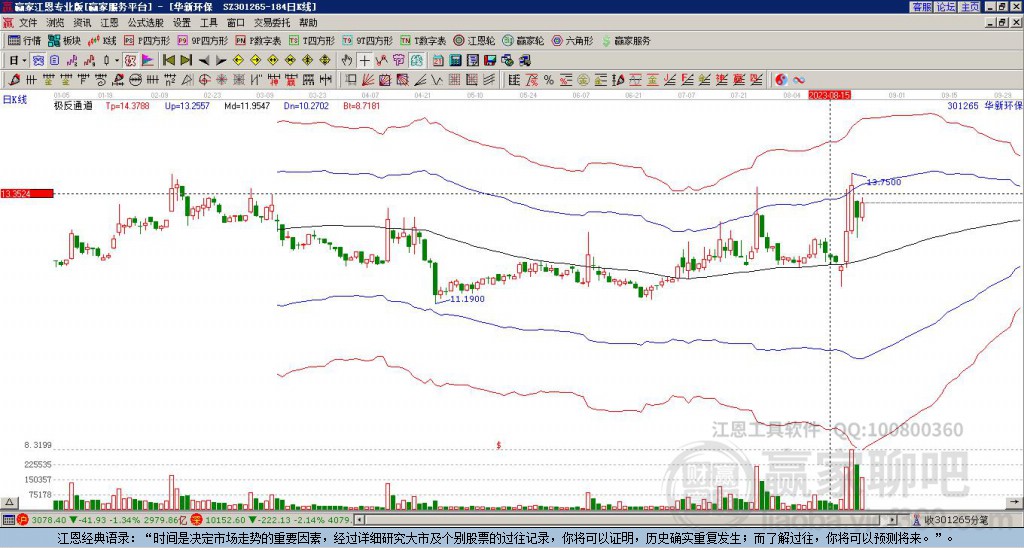Open the 江恩 menu
Image resolution: width=1024 pixels, height=548 pixels.
tap(110, 23)
